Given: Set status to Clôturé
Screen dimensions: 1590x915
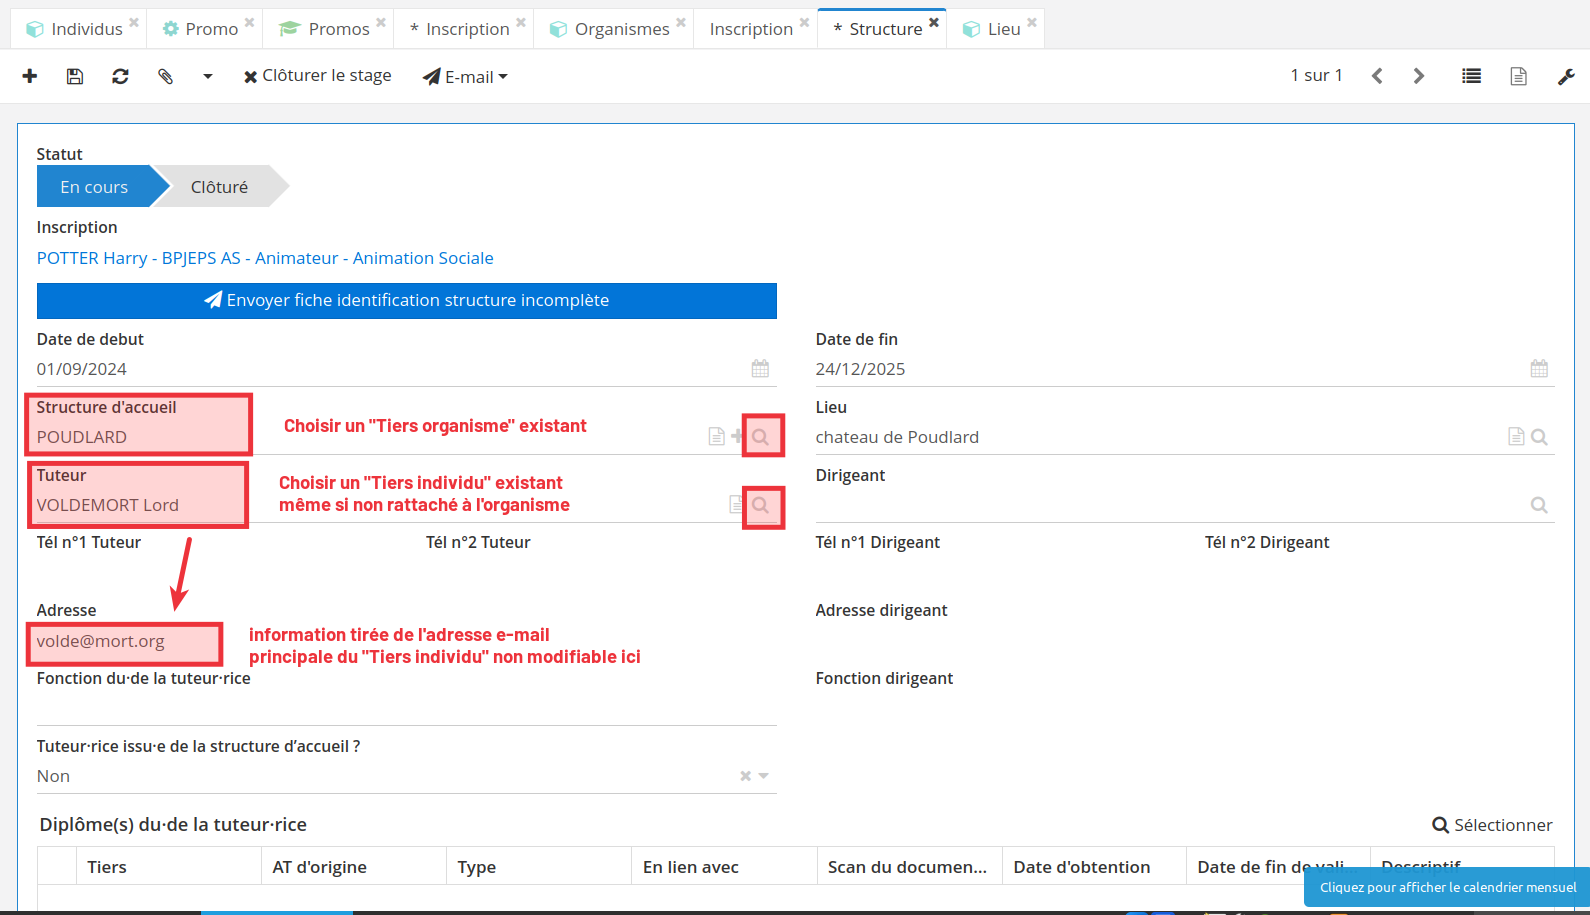Looking at the screenshot, I should 219,187.
